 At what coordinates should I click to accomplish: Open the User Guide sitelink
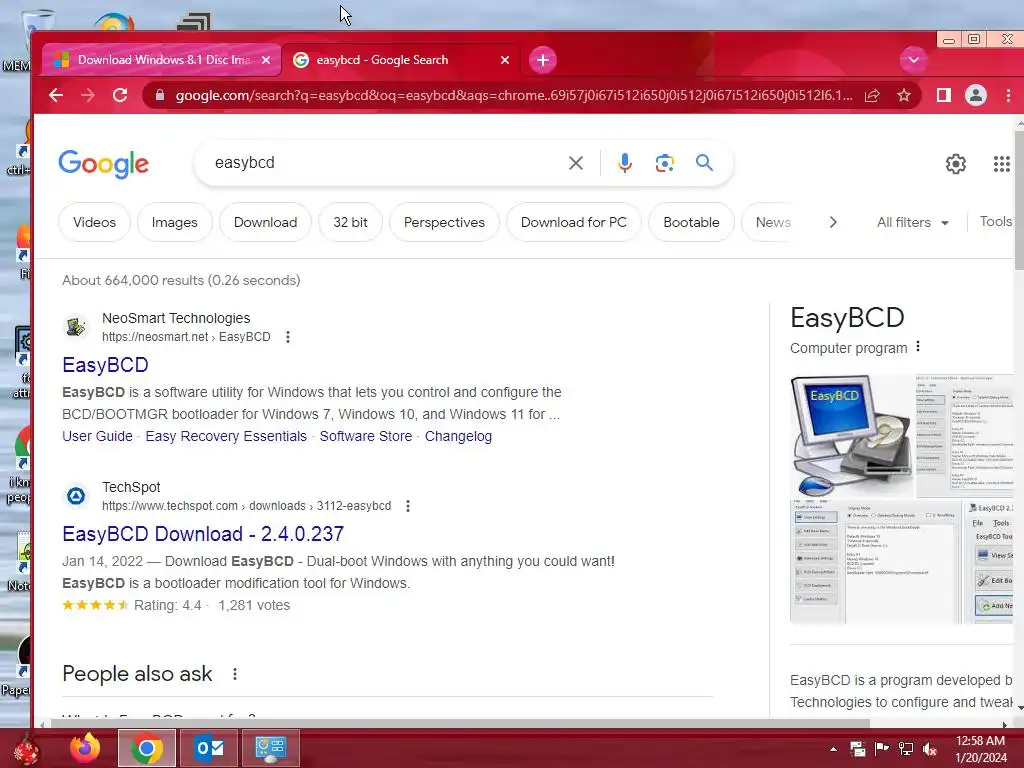click(97, 436)
